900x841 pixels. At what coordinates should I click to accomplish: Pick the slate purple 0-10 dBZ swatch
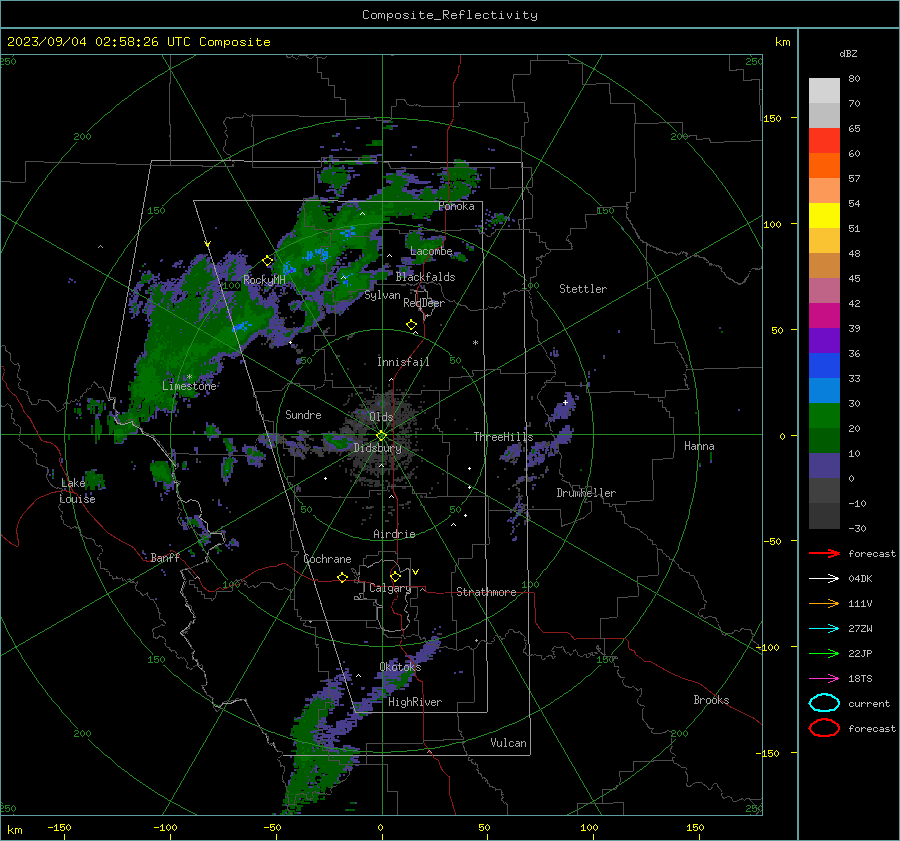tap(824, 466)
